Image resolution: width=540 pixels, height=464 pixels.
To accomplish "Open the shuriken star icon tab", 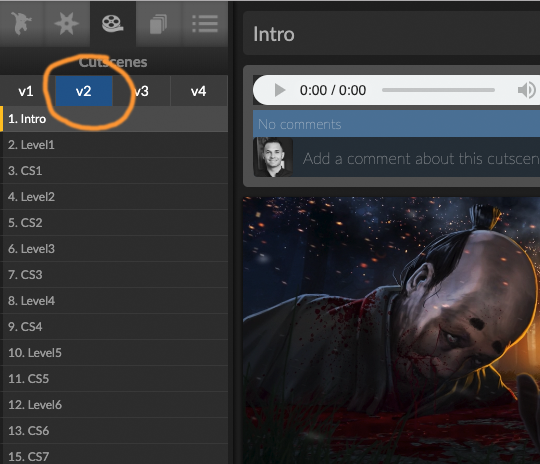I will click(x=66, y=23).
